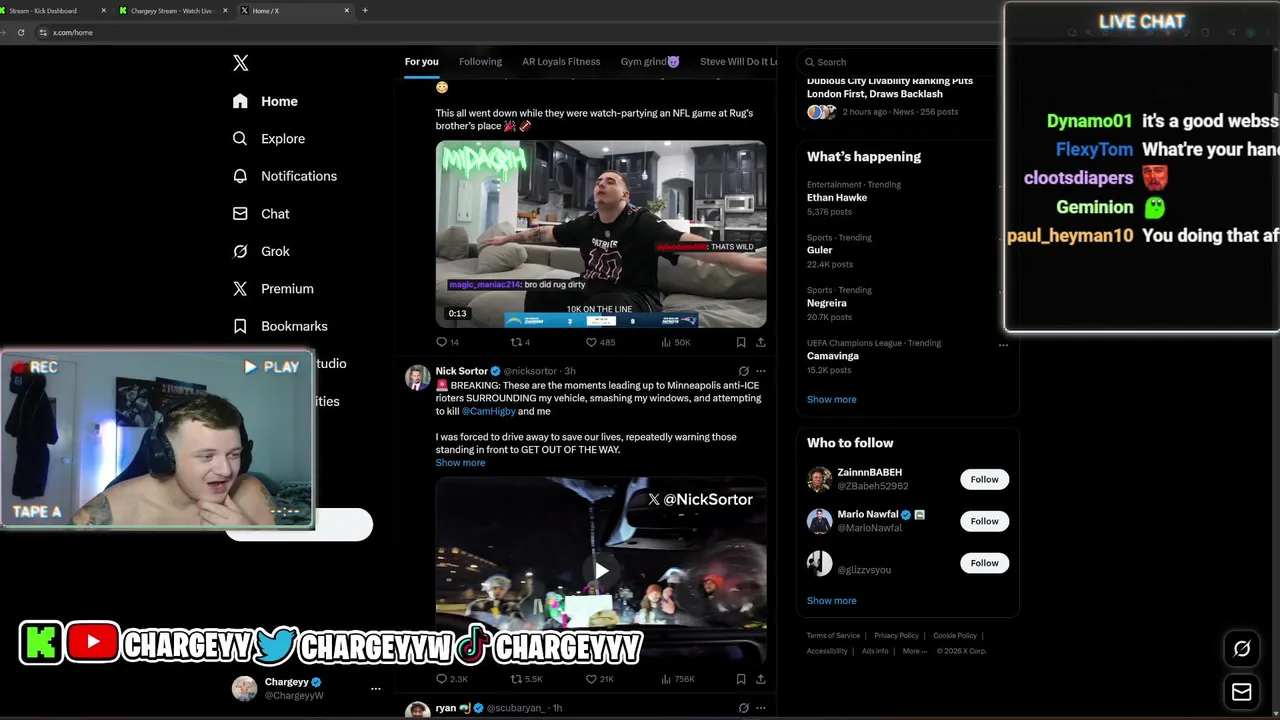Open account menu next to Chargeyy profile
Image resolution: width=1280 pixels, height=720 pixels.
[x=376, y=689]
